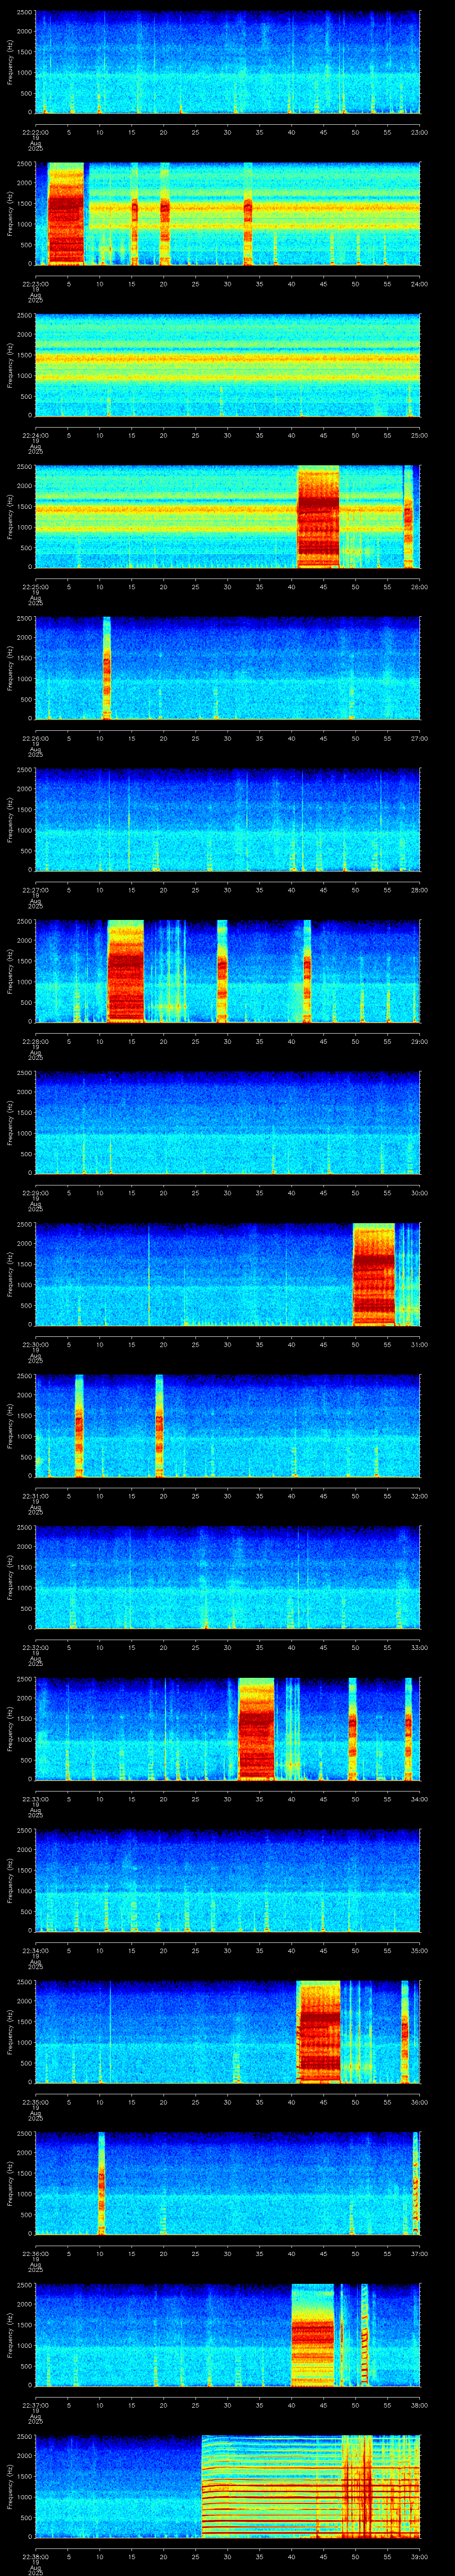455x2576 pixels.
Task: Open the 22:32 spectrogram panel
Action: pyautogui.click(x=227, y=1577)
